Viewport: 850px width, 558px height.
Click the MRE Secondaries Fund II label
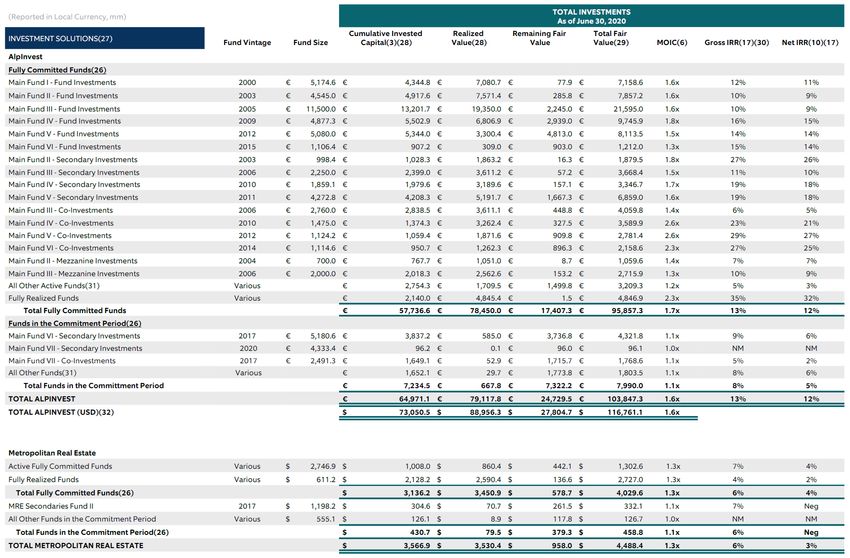(x=50, y=506)
